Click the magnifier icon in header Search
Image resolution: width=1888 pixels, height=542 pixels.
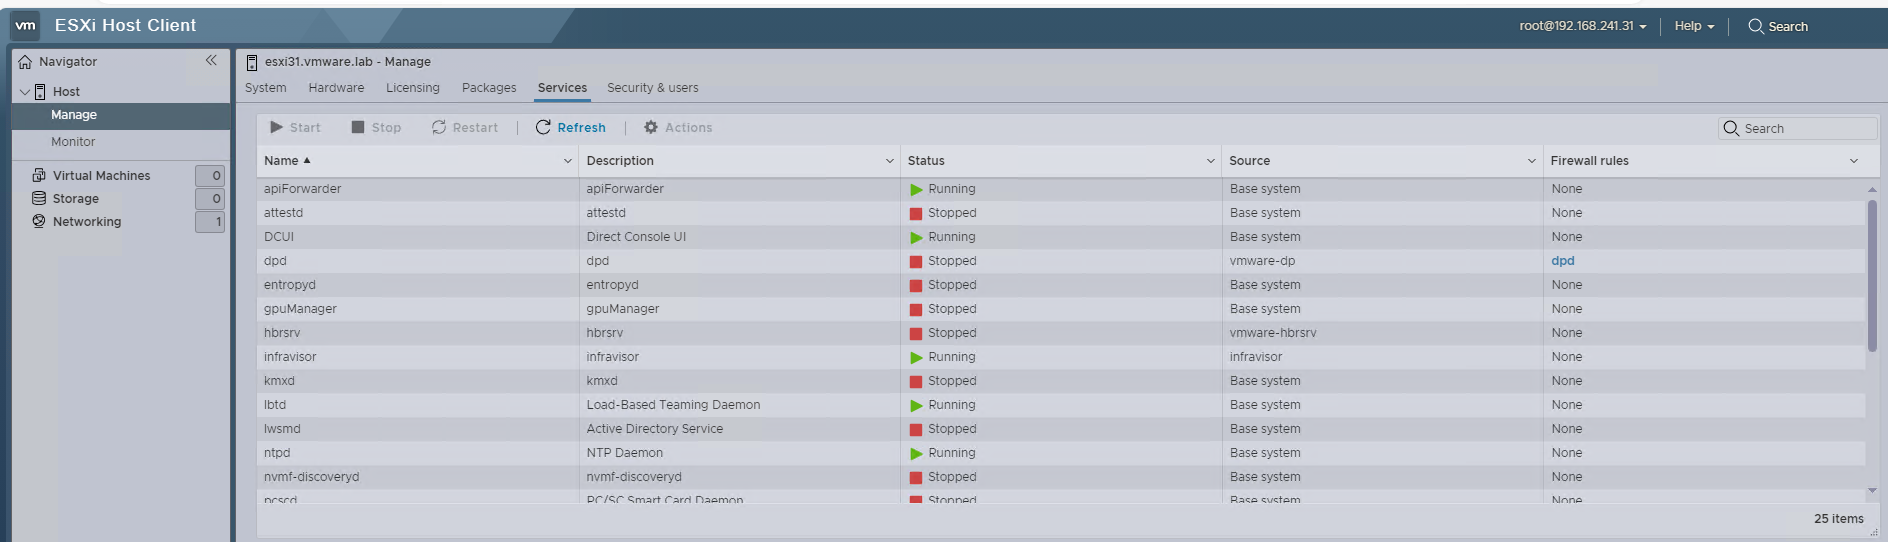1755,26
